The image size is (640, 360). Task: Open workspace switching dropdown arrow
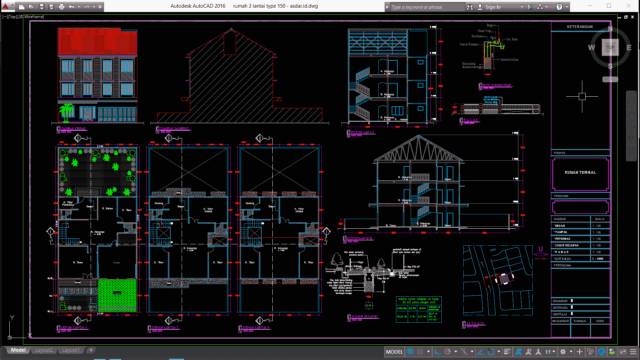click(x=571, y=352)
